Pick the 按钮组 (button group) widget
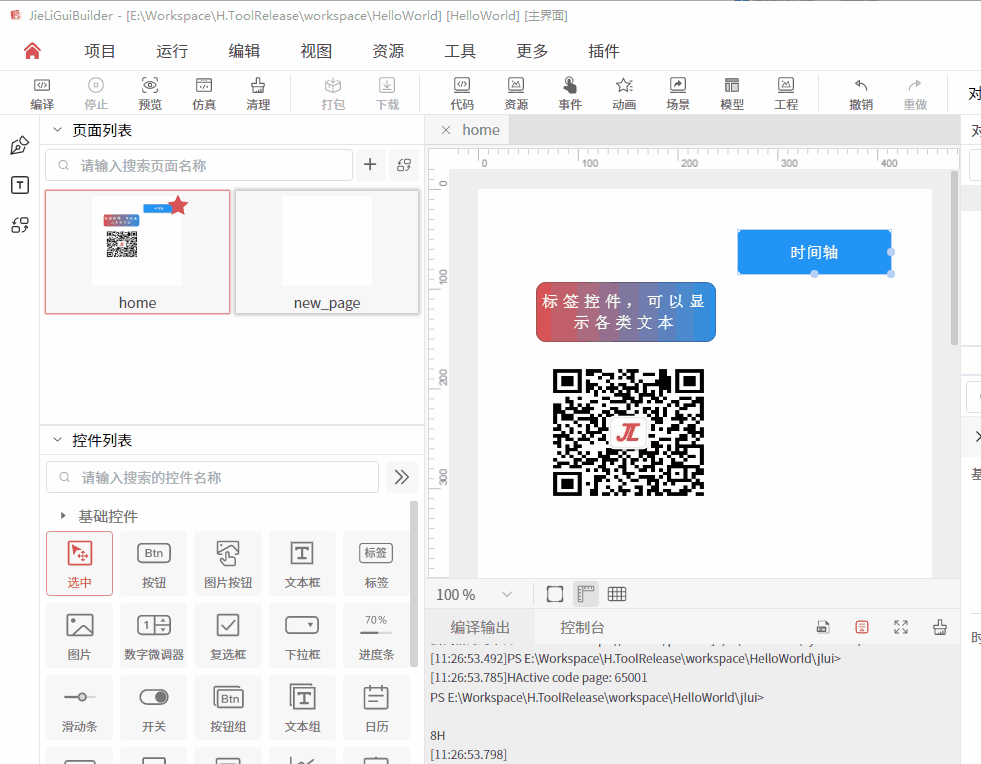Viewport: 981px width, 764px height. 228,707
